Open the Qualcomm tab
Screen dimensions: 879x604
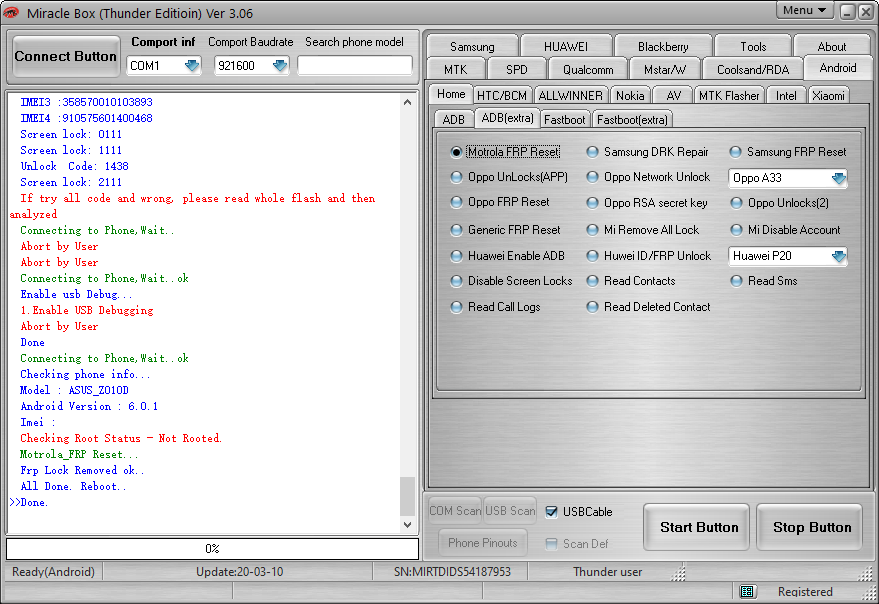(x=588, y=70)
